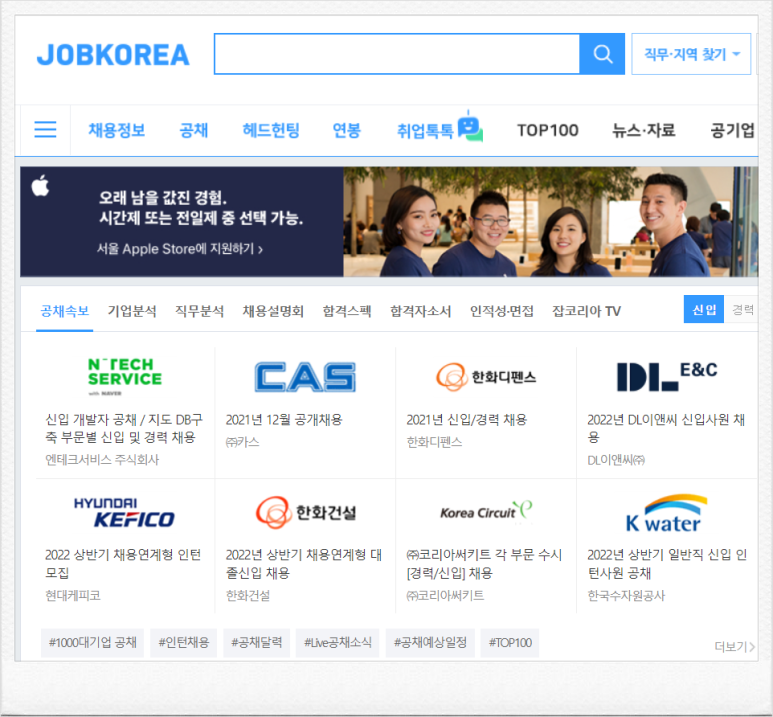
Task: Open 2022년 상반기 채용연계형 대졸신입 채용
Action: (x=304, y=564)
